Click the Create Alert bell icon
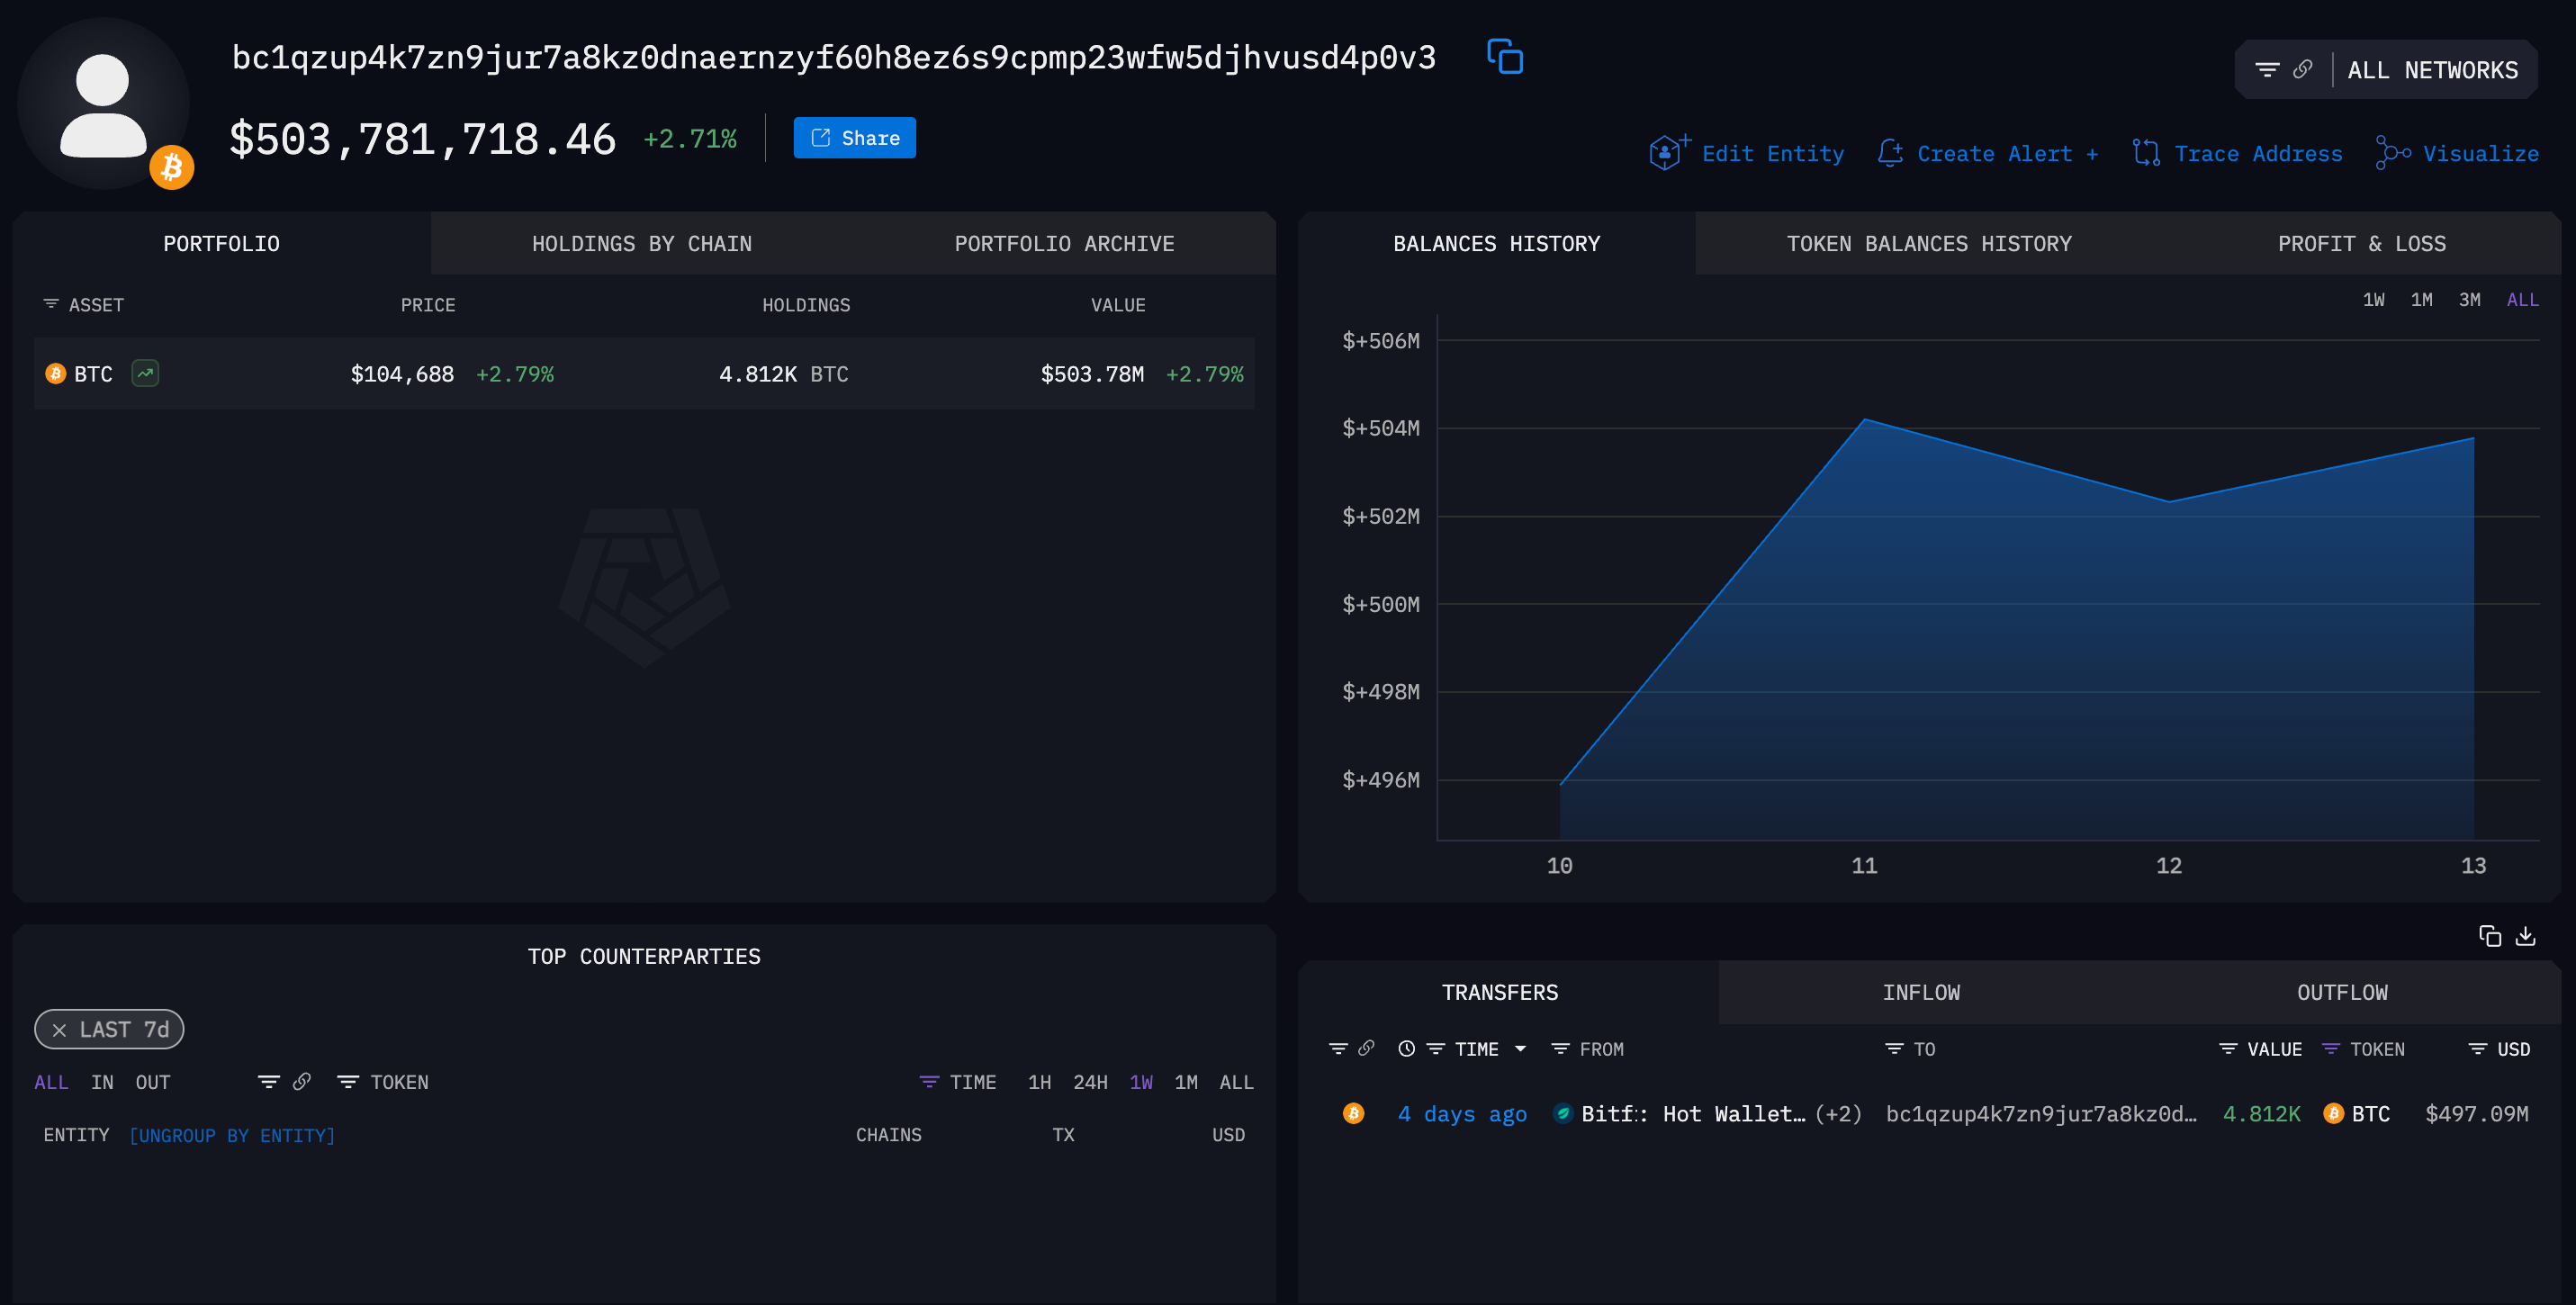Image resolution: width=2576 pixels, height=1305 pixels. click(1890, 153)
